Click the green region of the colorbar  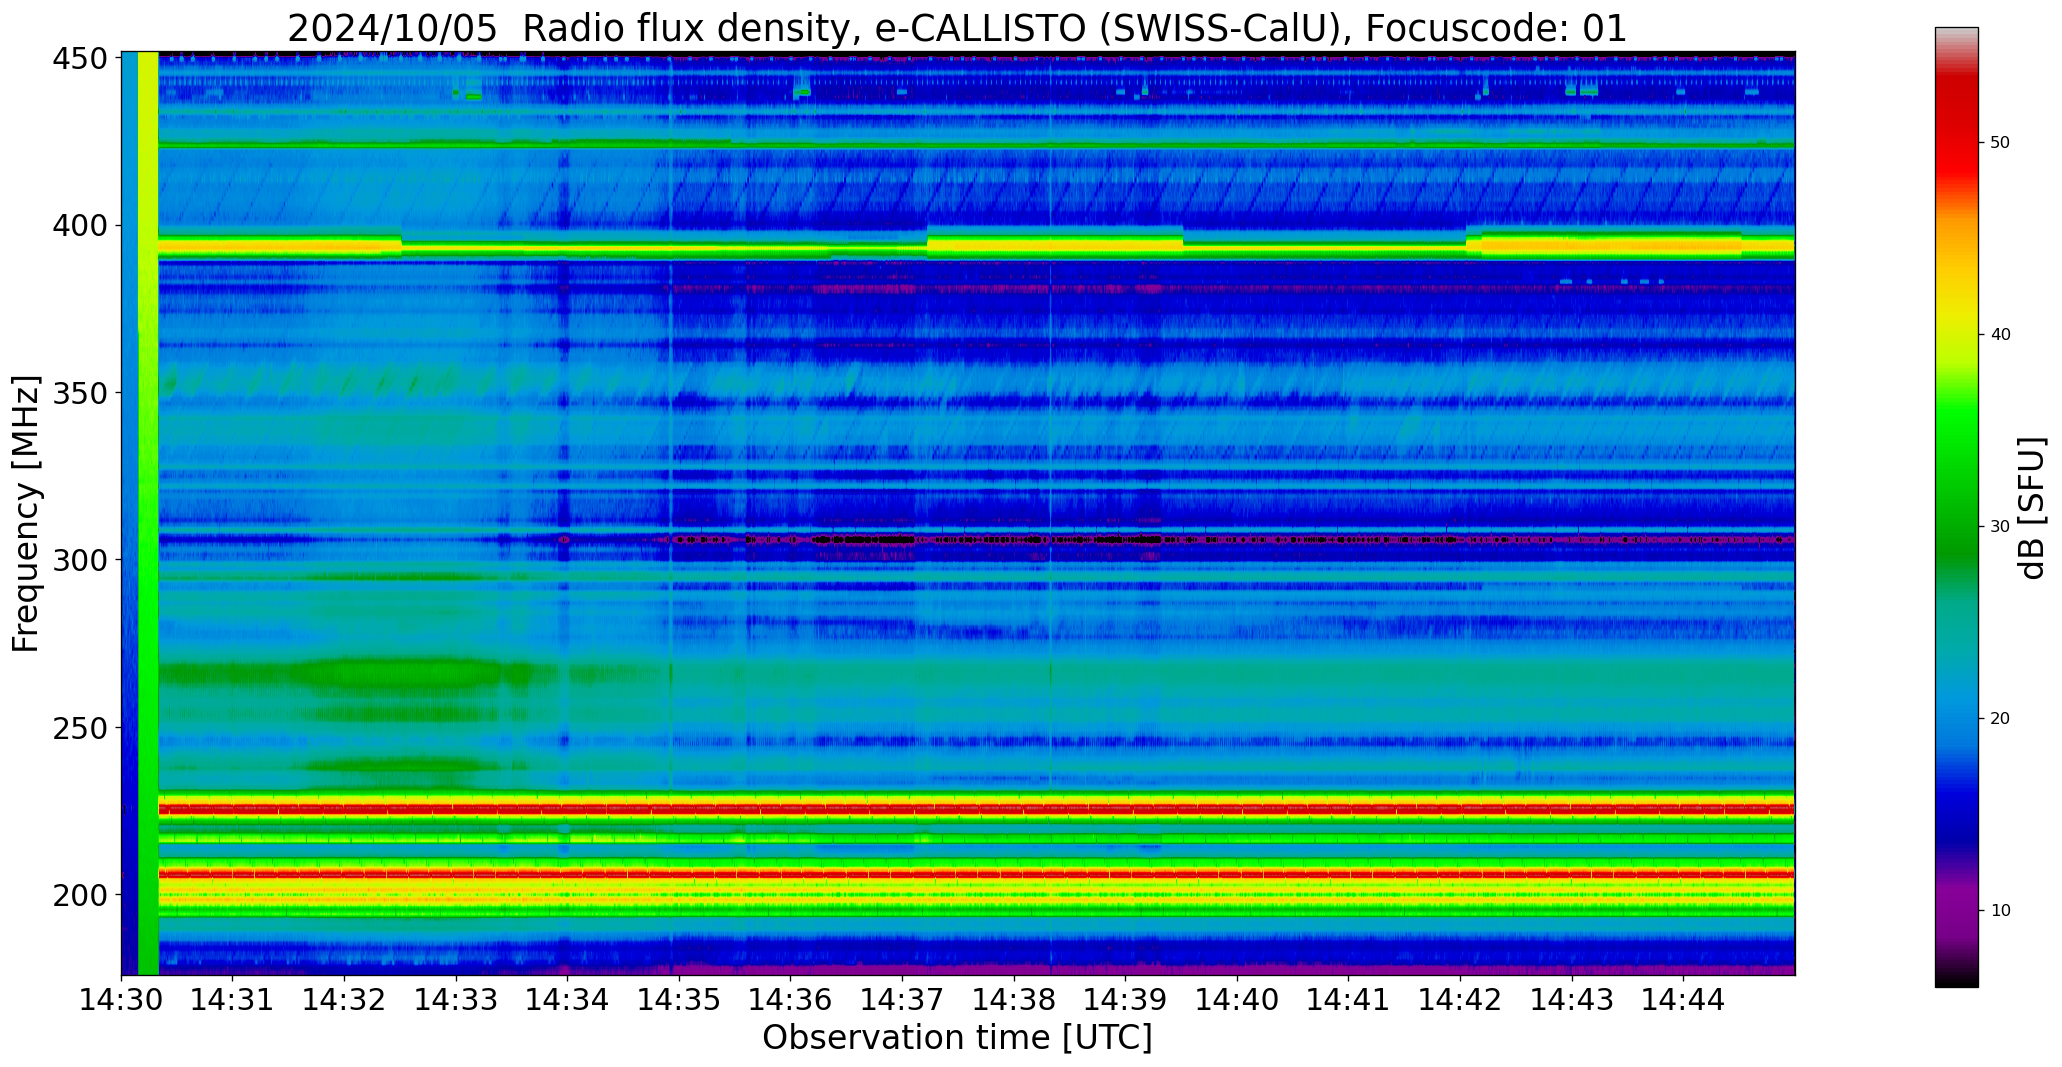point(1956,480)
